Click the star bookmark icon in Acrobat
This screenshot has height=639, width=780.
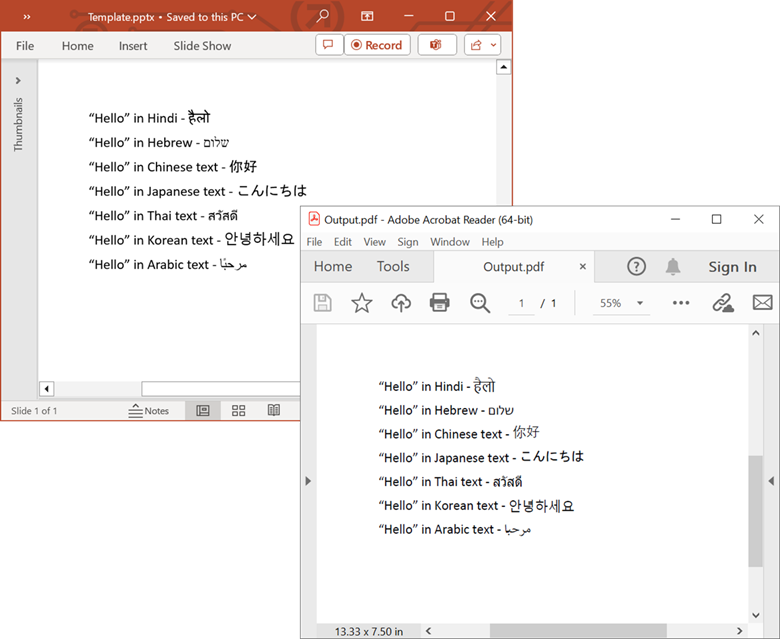(362, 303)
